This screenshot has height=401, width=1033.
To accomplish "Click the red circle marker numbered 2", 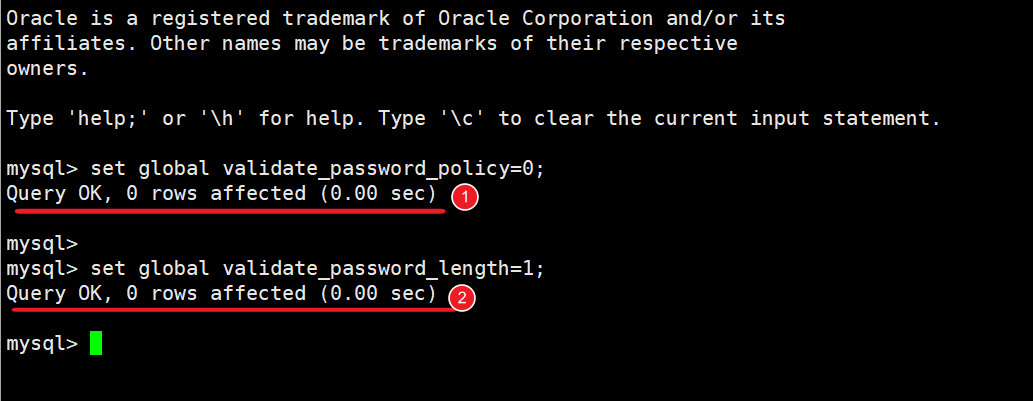I will tap(461, 297).
